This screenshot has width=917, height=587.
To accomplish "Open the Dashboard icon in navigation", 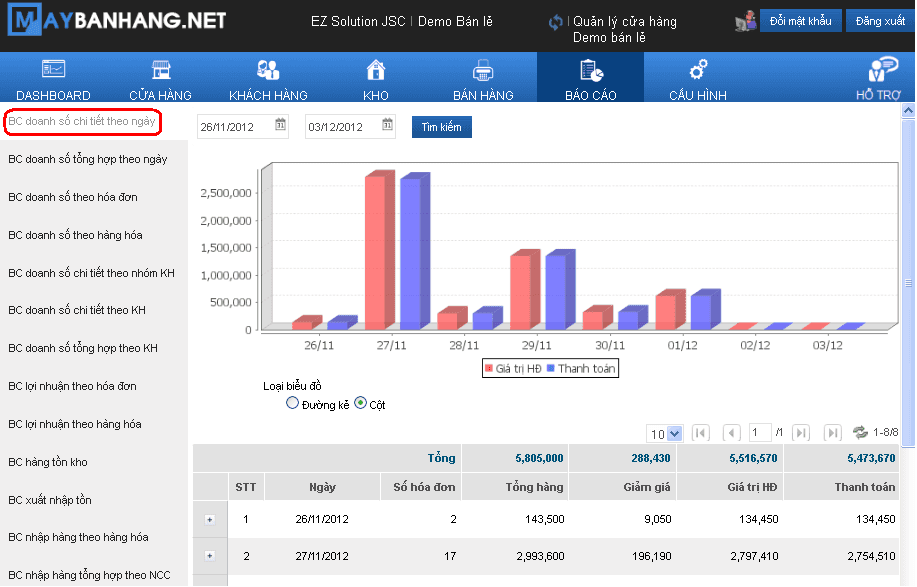I will click(x=53, y=70).
